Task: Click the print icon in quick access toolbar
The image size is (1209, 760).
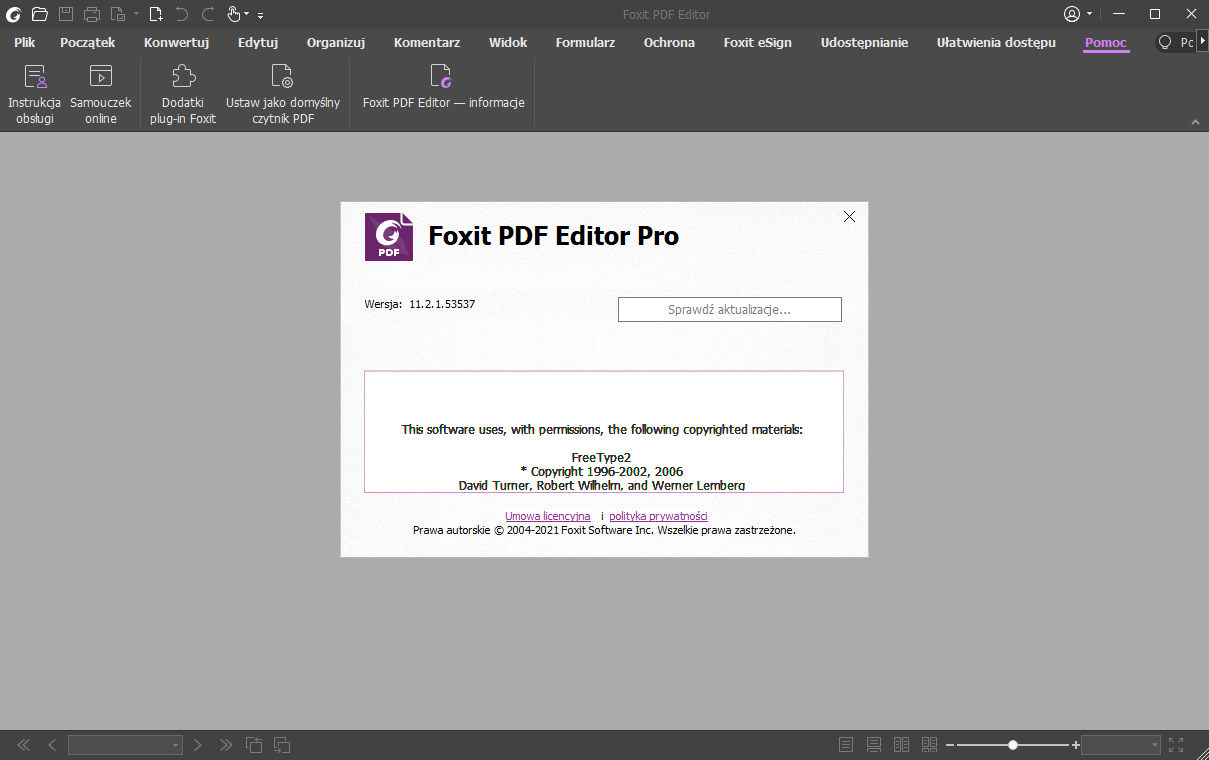Action: (x=92, y=14)
